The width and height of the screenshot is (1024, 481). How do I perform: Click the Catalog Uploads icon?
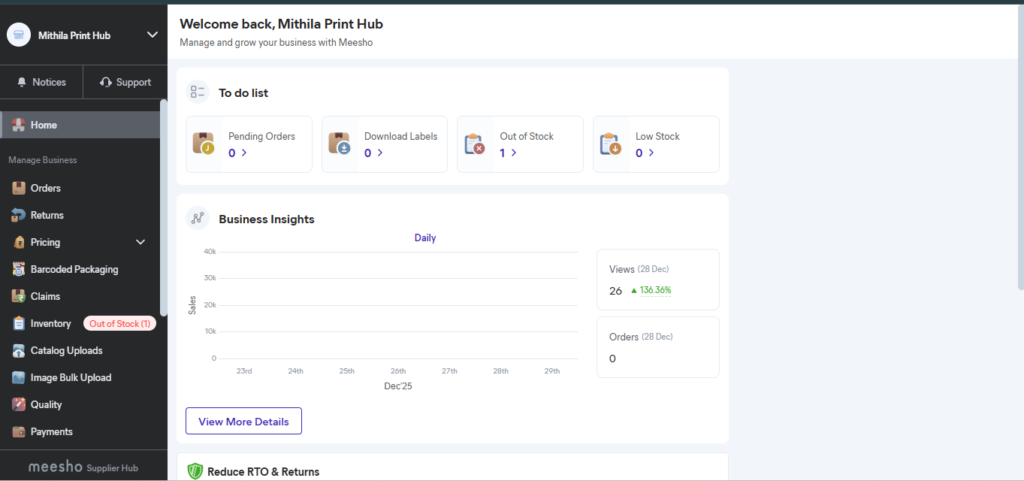18,350
